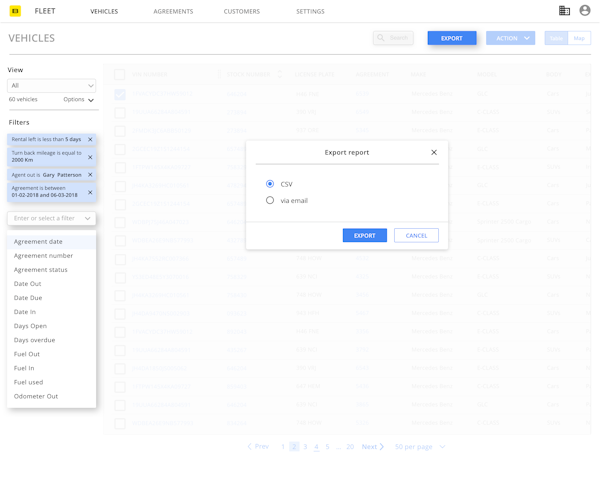Click the blue EXPORT button in the dialog

(365, 235)
